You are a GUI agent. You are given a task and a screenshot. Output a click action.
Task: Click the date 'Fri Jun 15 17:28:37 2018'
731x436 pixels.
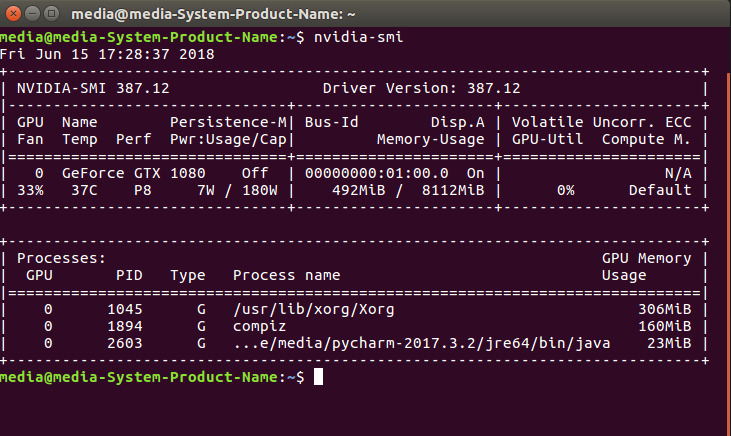107,55
